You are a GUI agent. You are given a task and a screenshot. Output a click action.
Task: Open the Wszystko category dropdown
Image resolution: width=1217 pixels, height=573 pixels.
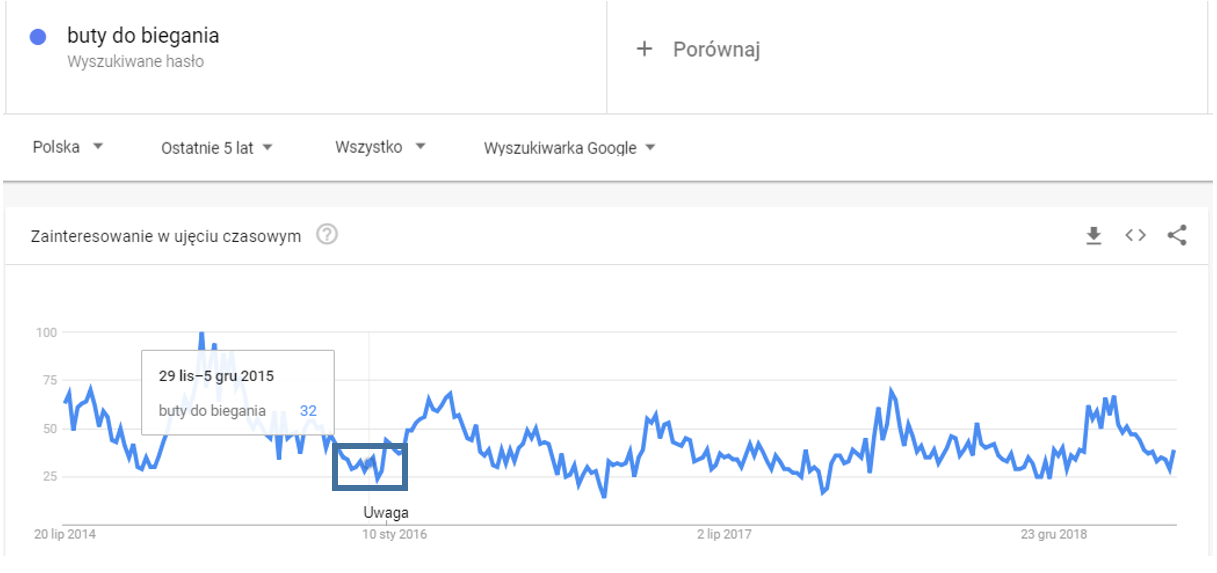tap(380, 147)
